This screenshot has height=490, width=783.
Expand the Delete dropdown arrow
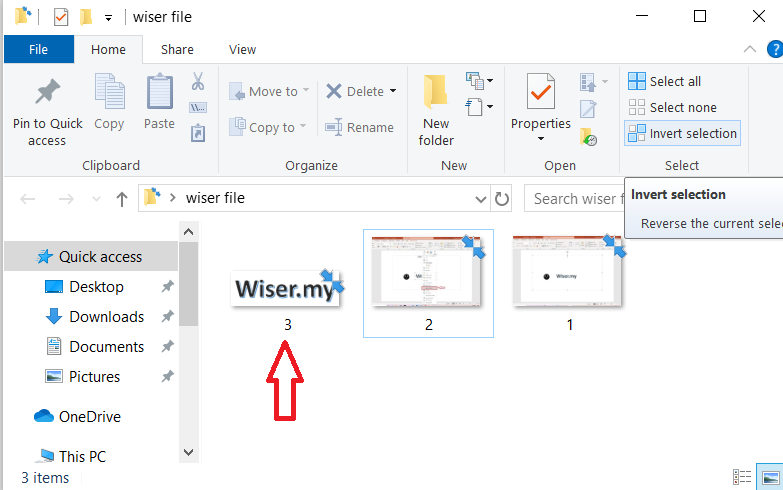coord(393,91)
